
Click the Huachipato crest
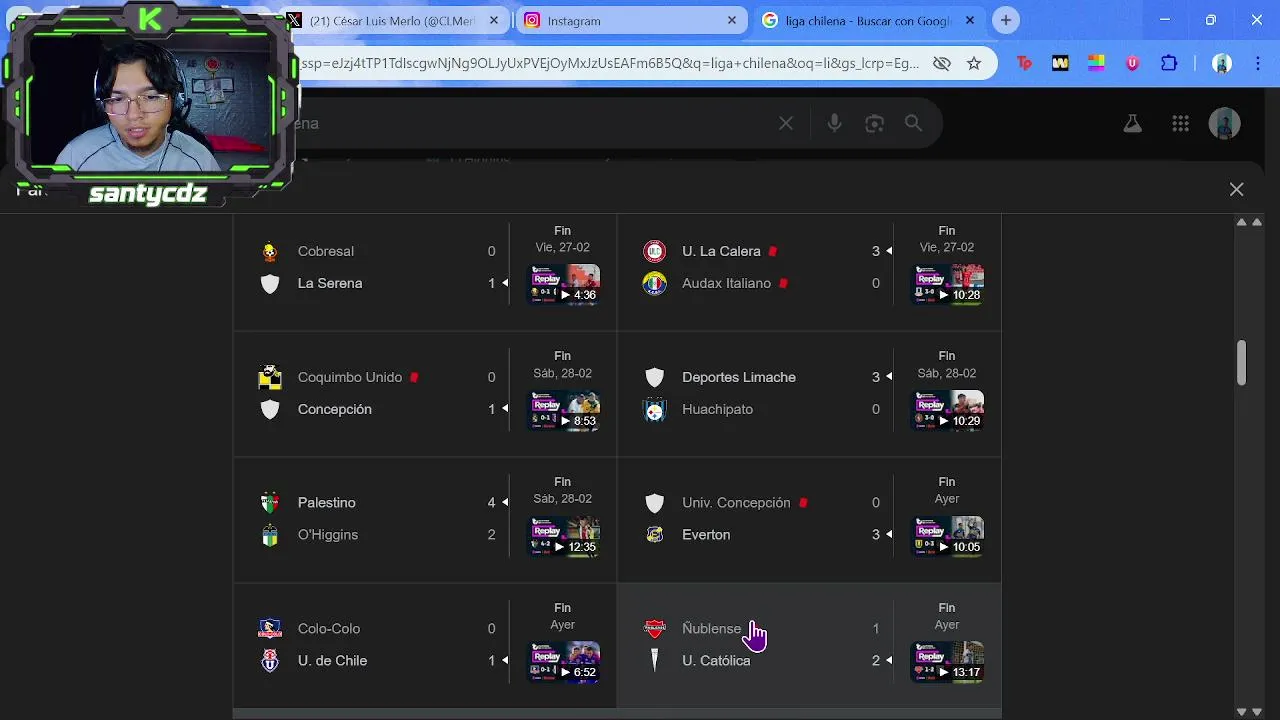(654, 409)
